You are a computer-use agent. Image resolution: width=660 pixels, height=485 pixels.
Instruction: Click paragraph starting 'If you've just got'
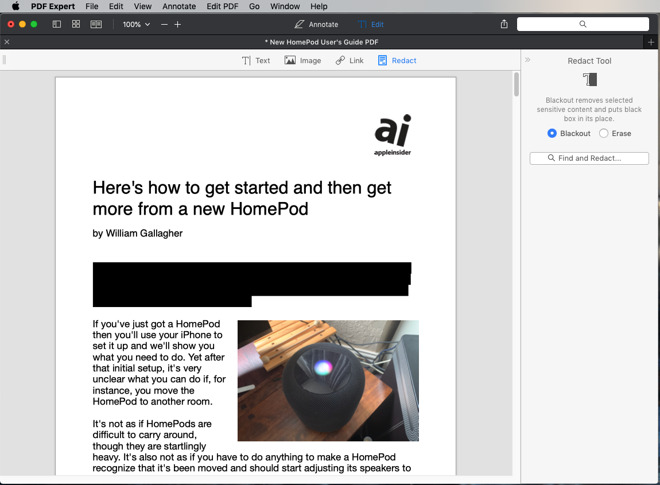point(159,362)
